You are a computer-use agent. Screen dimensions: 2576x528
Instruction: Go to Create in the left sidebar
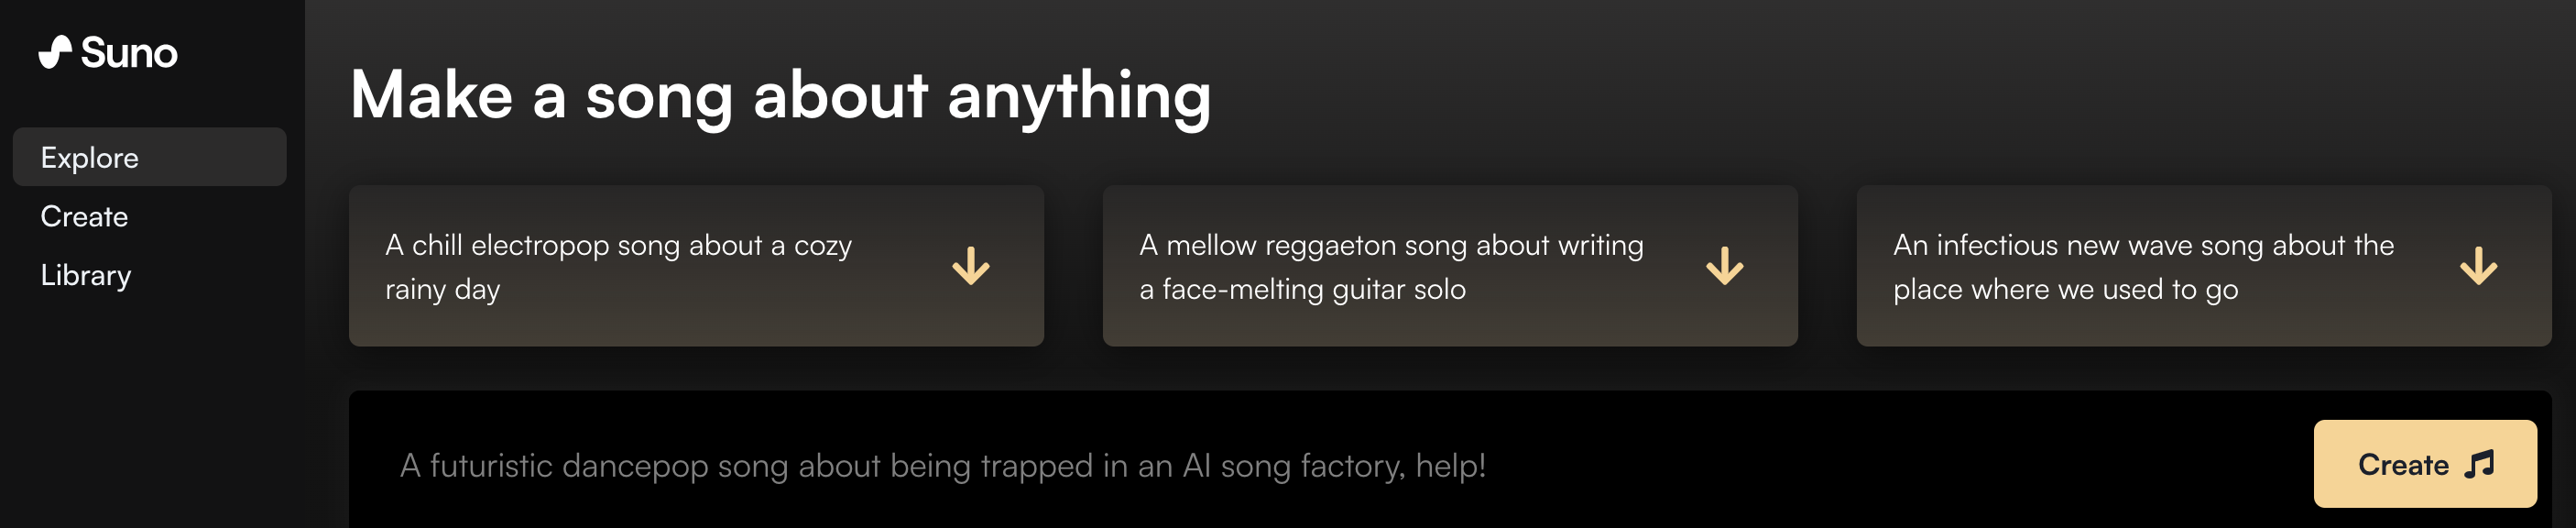click(85, 216)
